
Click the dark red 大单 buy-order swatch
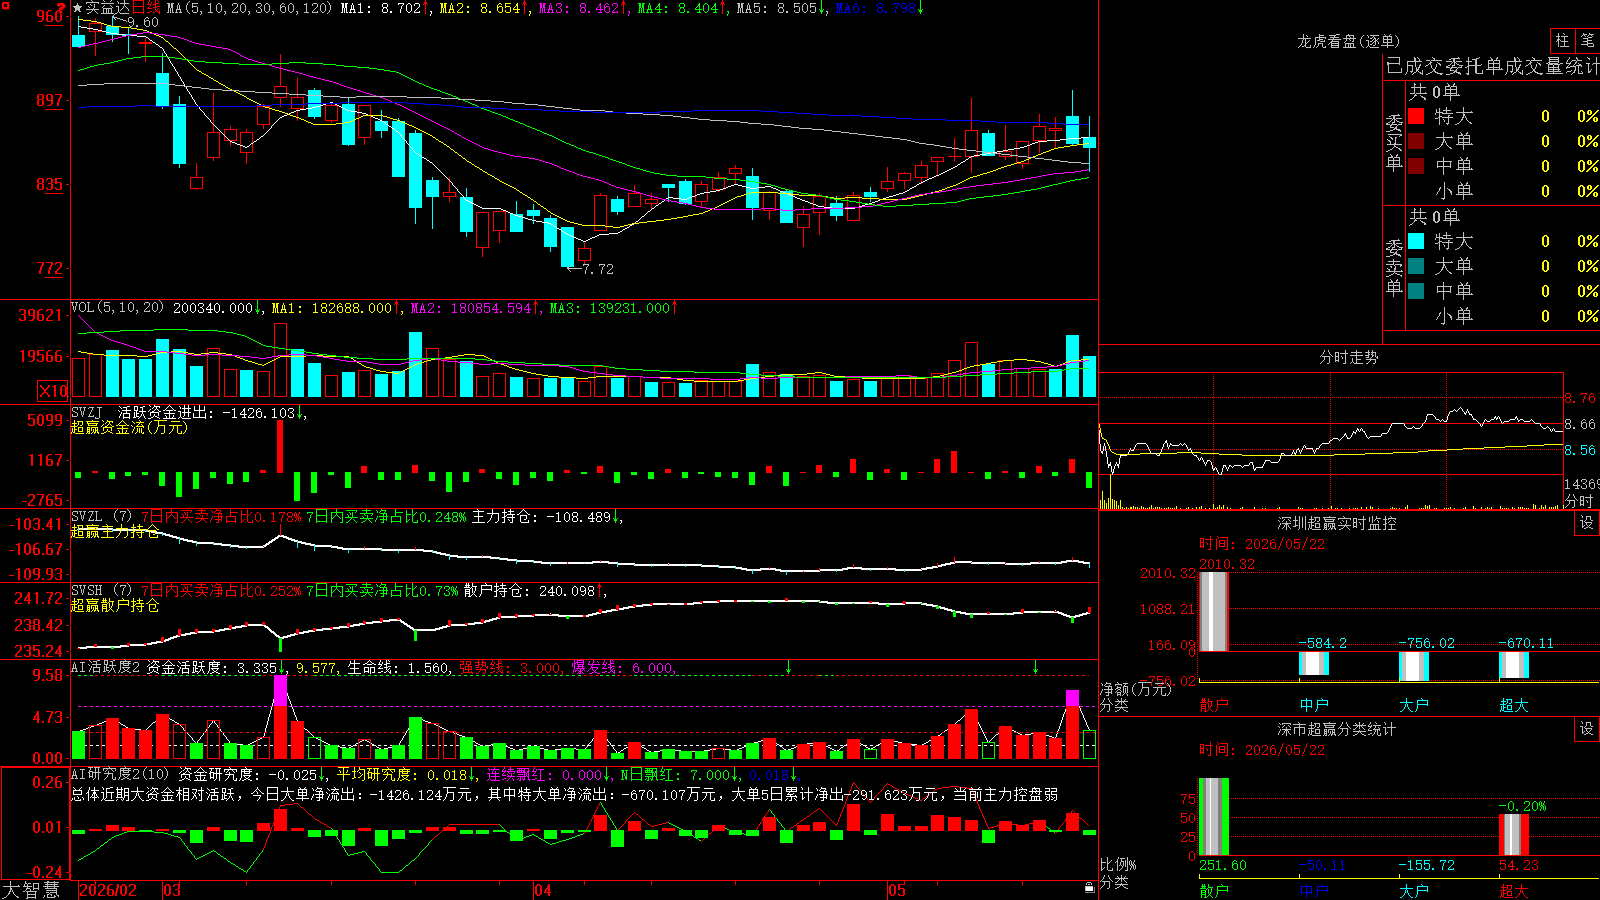coord(1416,141)
